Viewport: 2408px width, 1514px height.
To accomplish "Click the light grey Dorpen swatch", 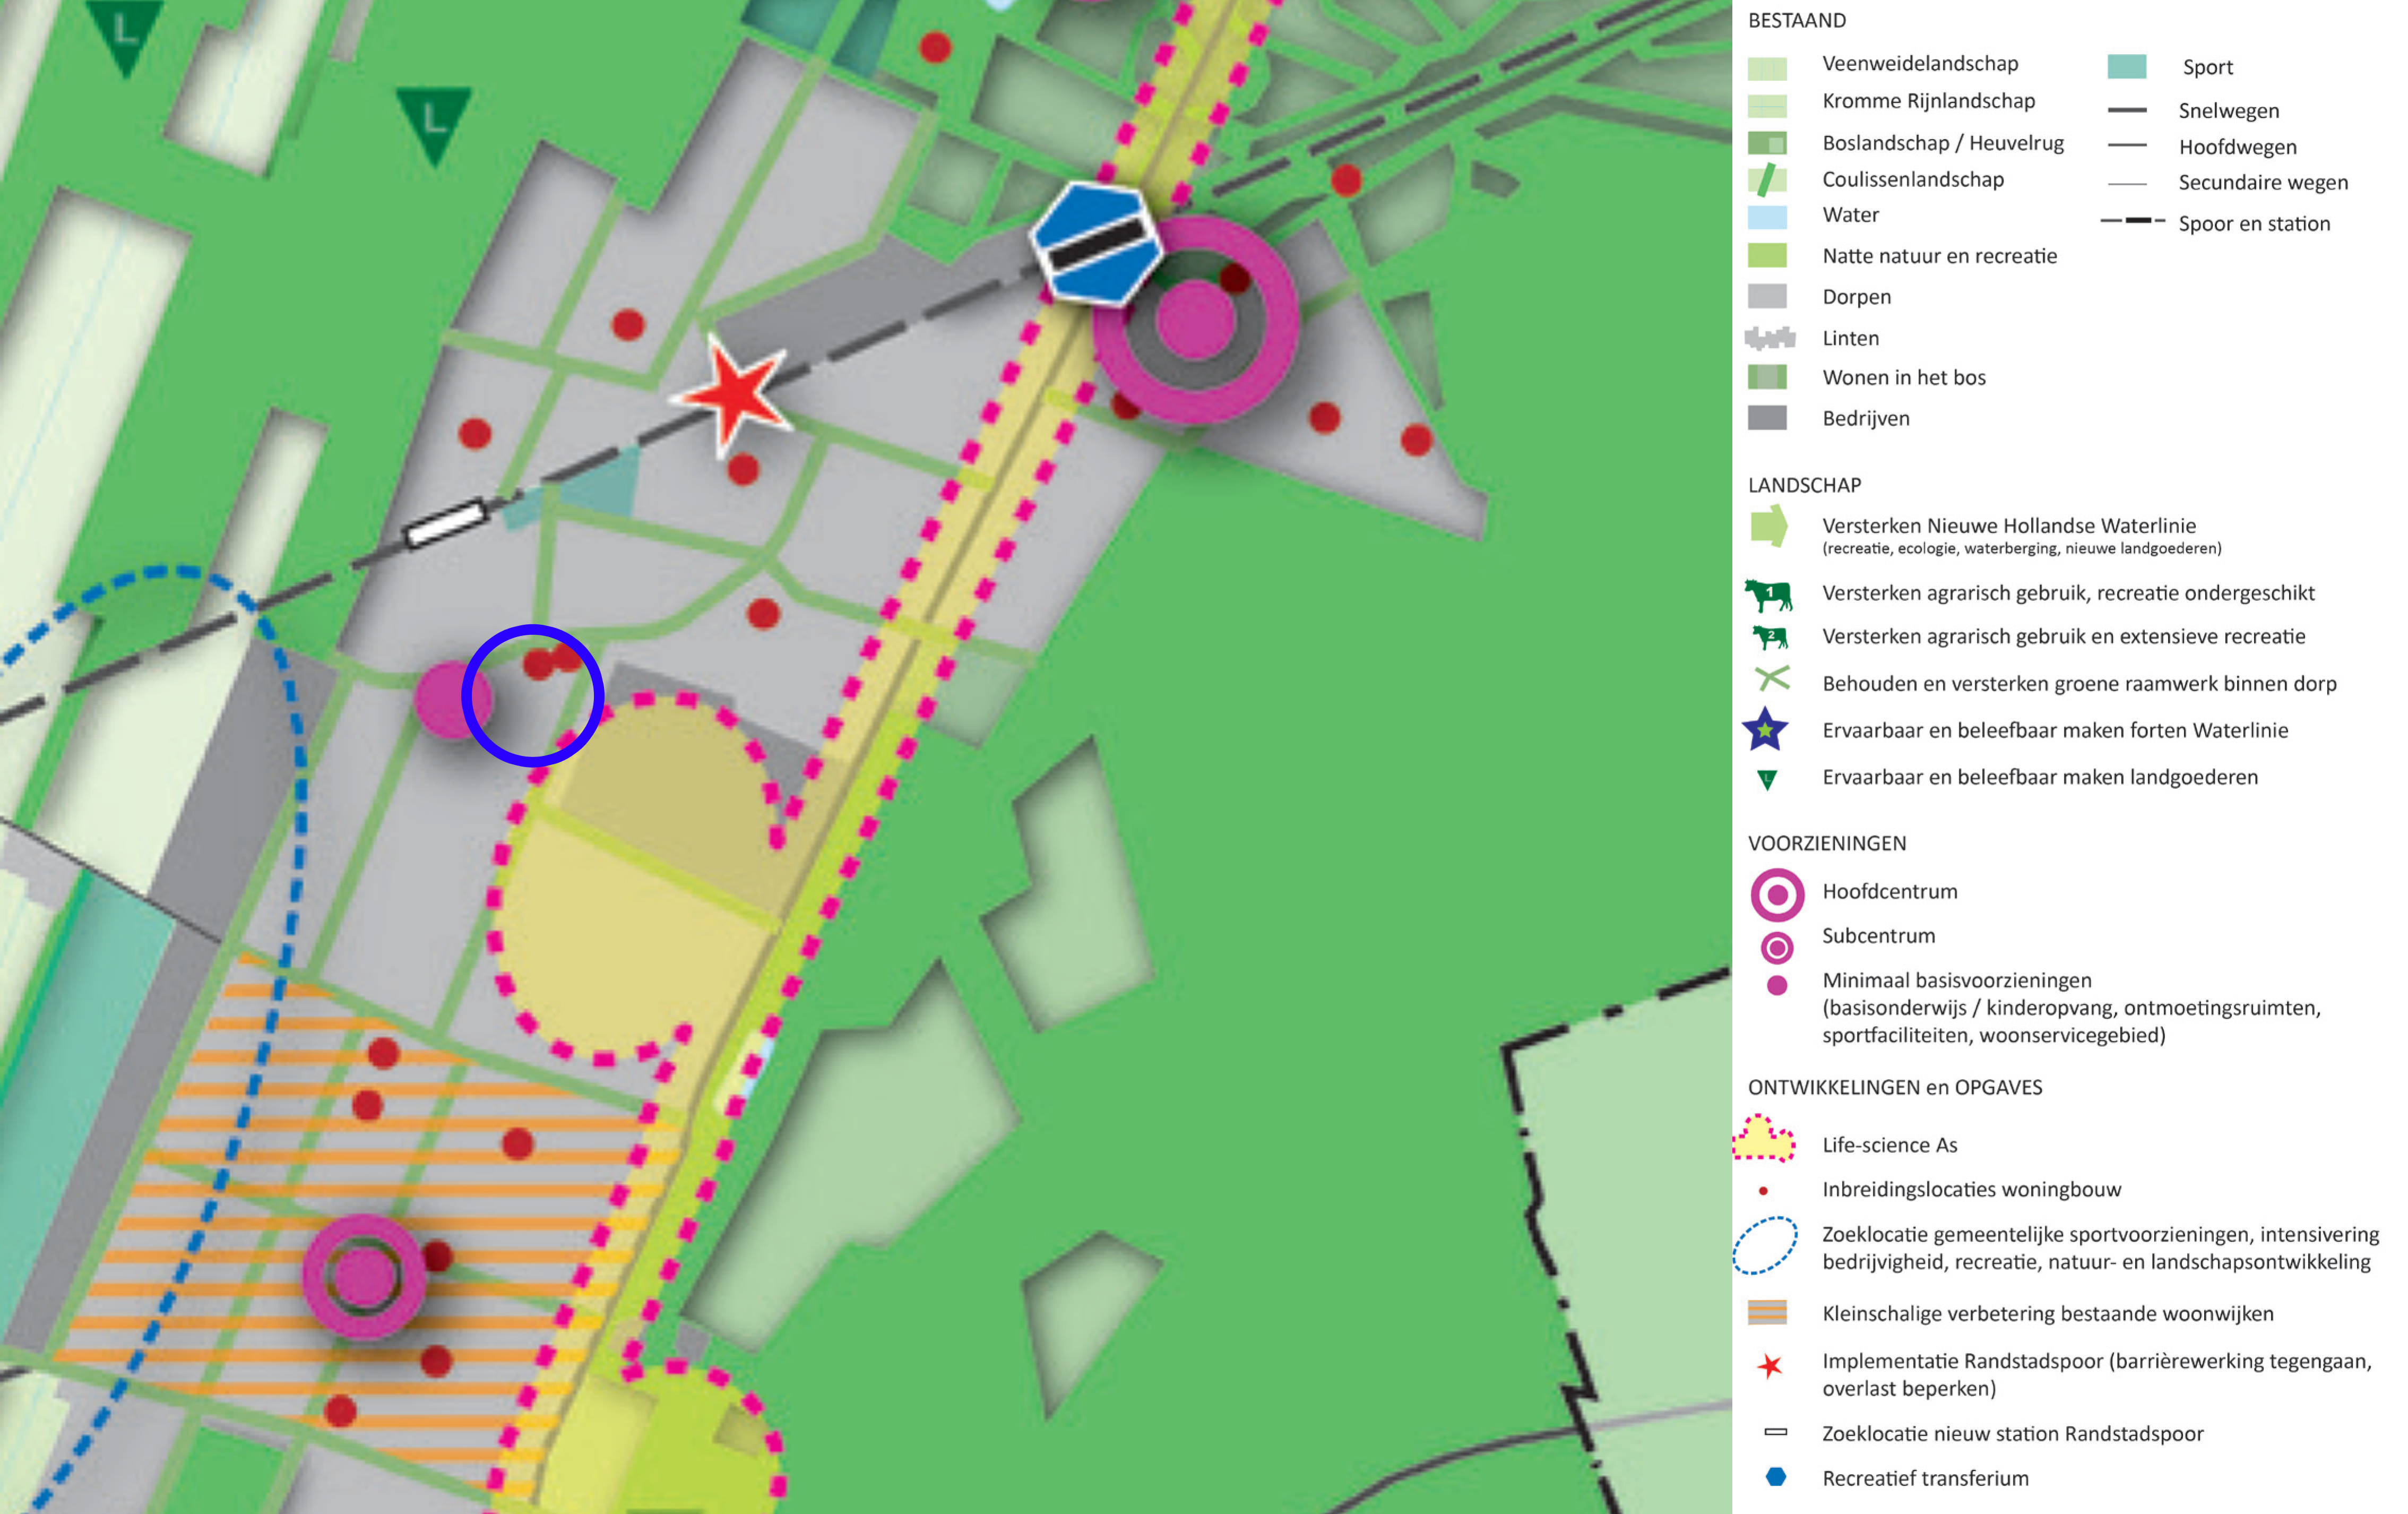I will pos(1767,296).
